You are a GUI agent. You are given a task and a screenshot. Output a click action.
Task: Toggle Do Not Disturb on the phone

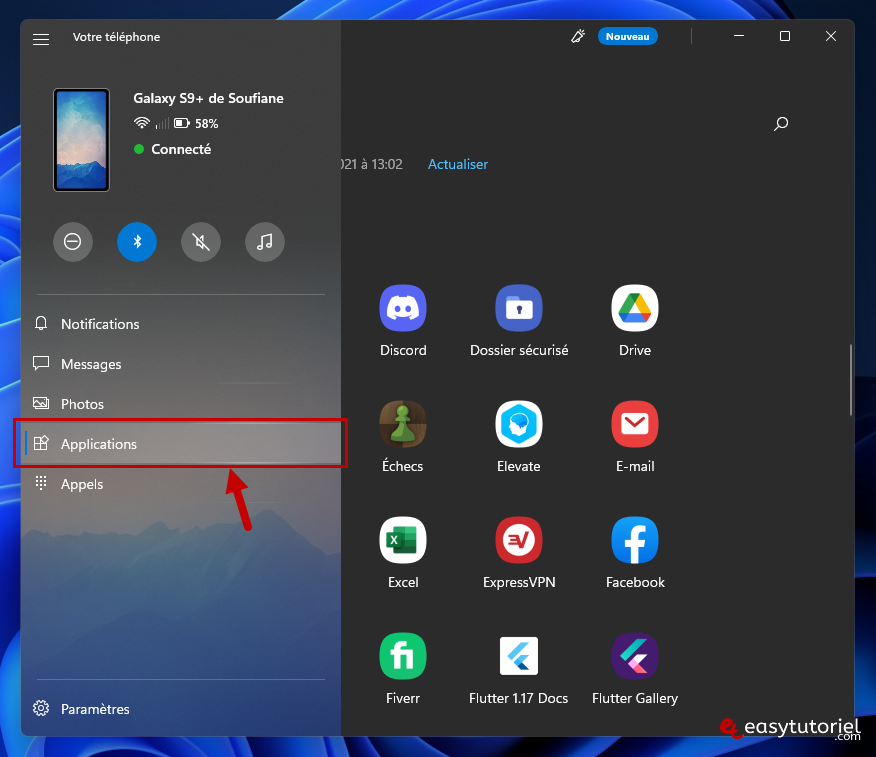coord(73,242)
